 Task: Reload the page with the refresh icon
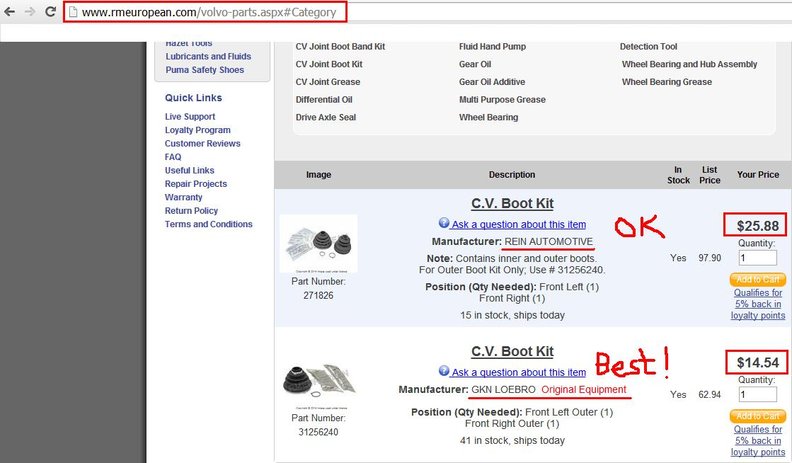pyautogui.click(x=49, y=13)
